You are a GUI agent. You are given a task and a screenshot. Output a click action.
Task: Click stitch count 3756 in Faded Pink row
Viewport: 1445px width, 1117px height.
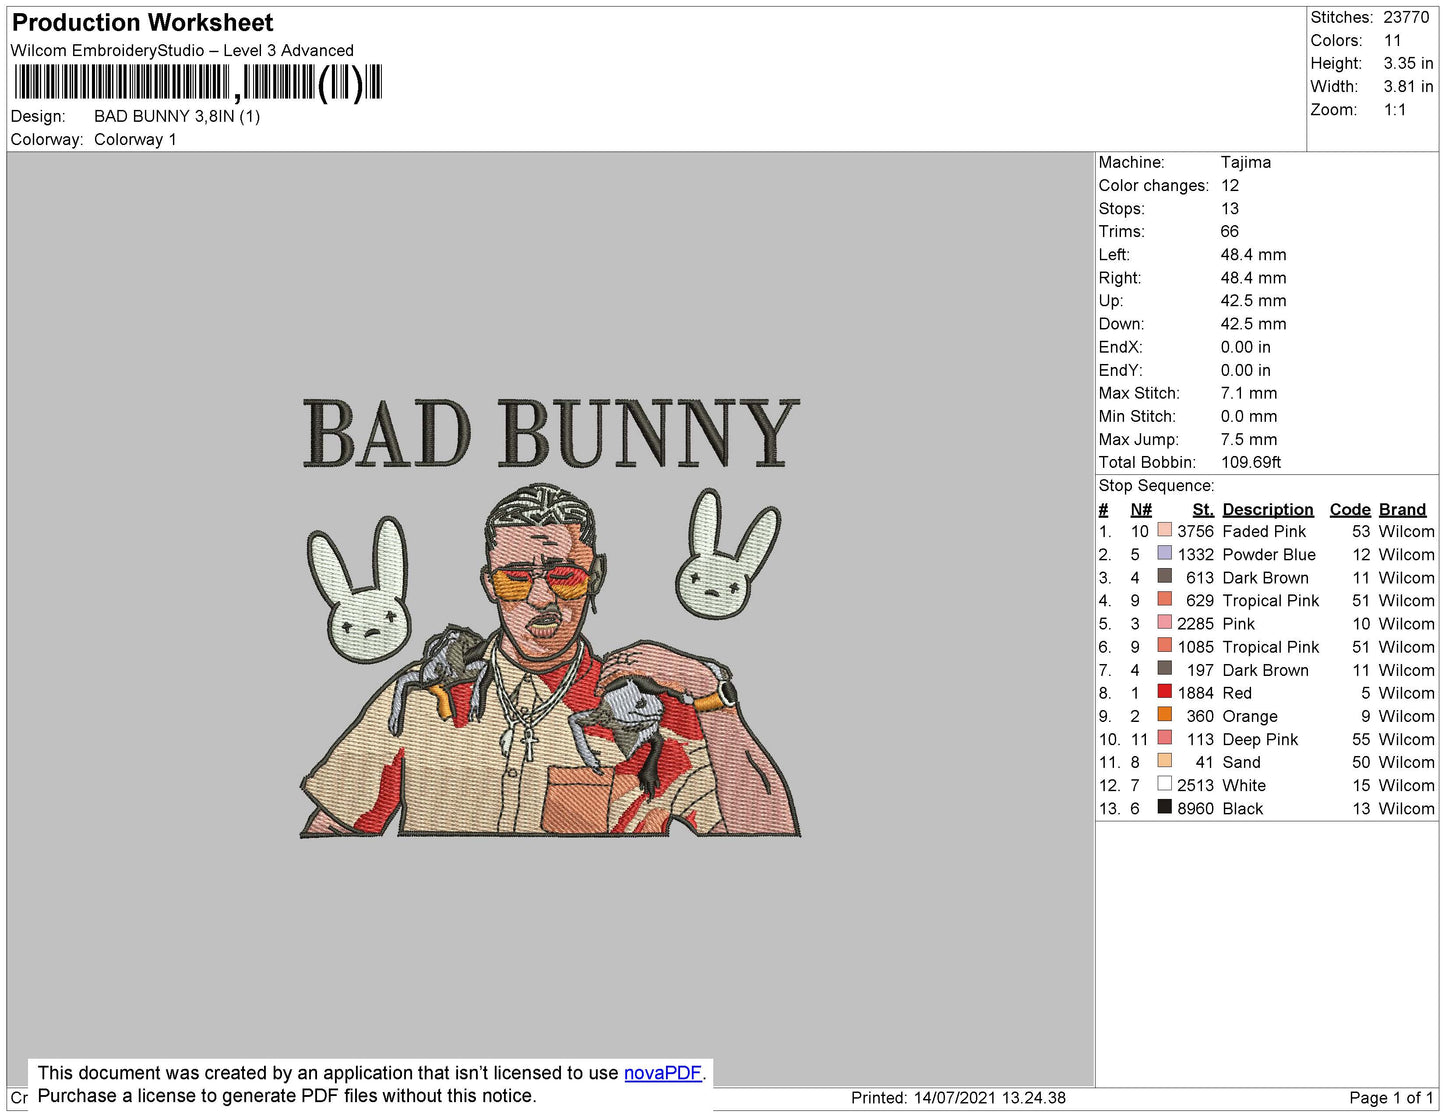coord(1195,531)
